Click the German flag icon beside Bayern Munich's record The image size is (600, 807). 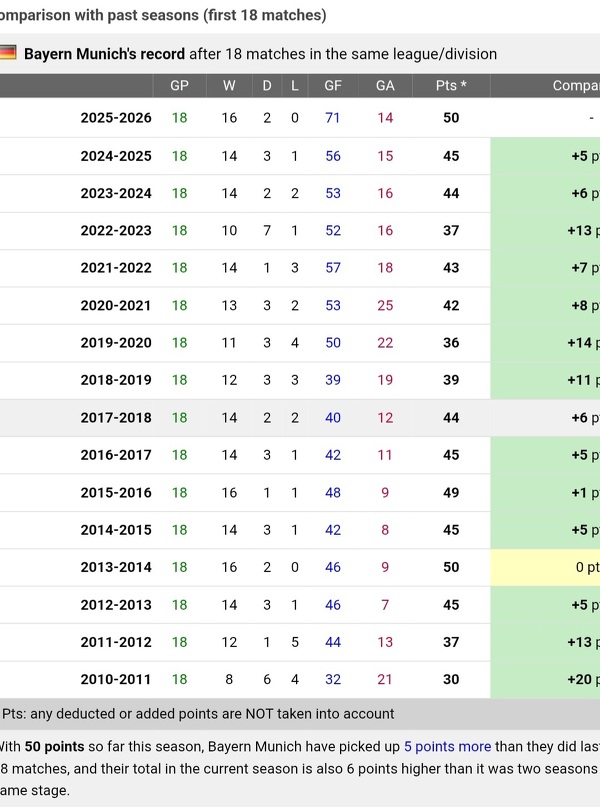(x=8, y=53)
